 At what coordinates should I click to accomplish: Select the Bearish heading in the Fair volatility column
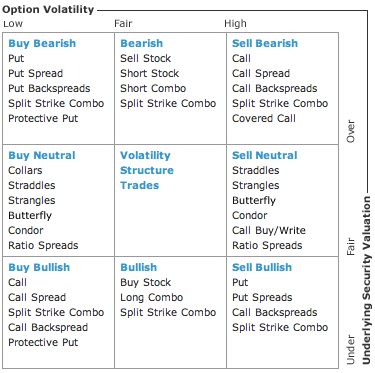[142, 43]
